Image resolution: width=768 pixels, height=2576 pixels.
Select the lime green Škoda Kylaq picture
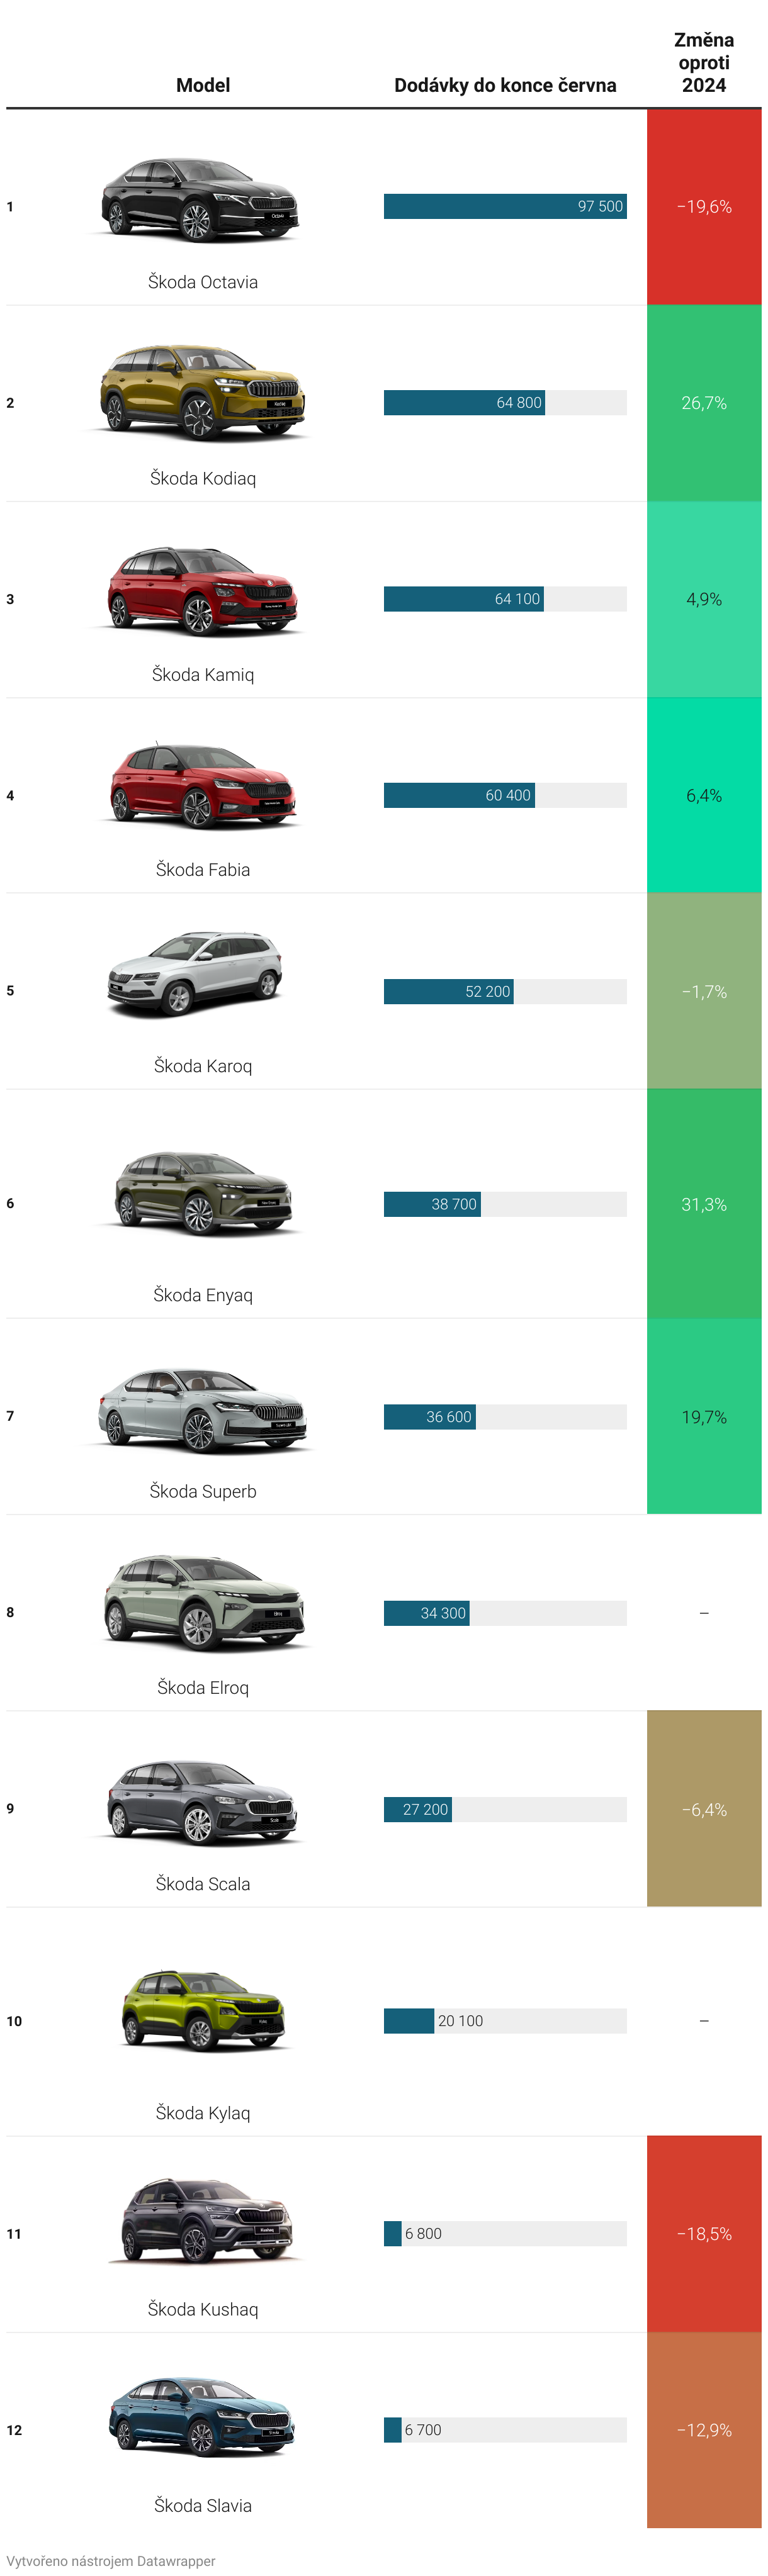(202, 2010)
